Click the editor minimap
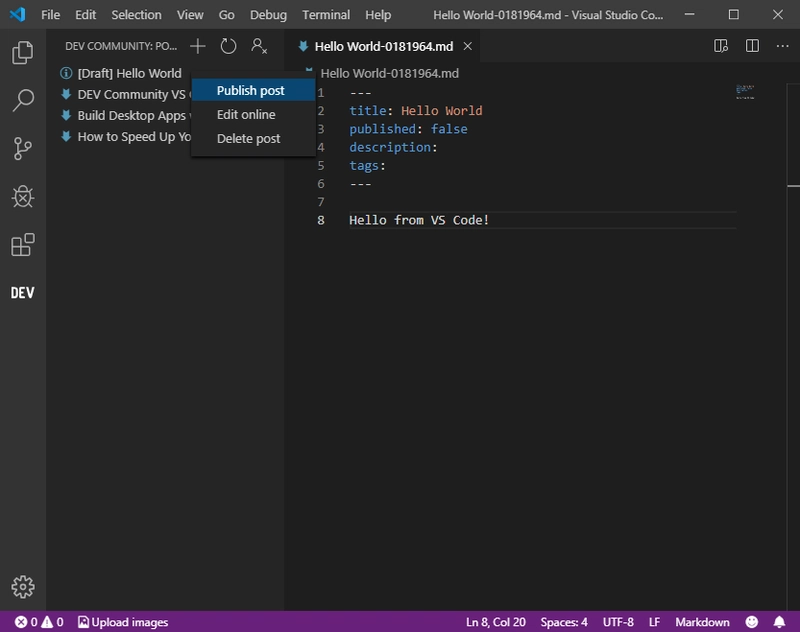The width and height of the screenshot is (800, 632). (x=745, y=92)
